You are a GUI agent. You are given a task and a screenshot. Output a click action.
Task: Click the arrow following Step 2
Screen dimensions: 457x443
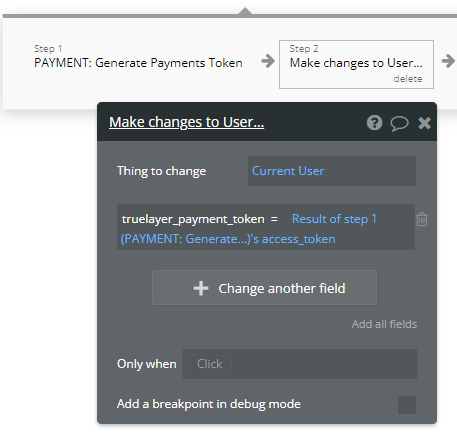click(x=448, y=61)
